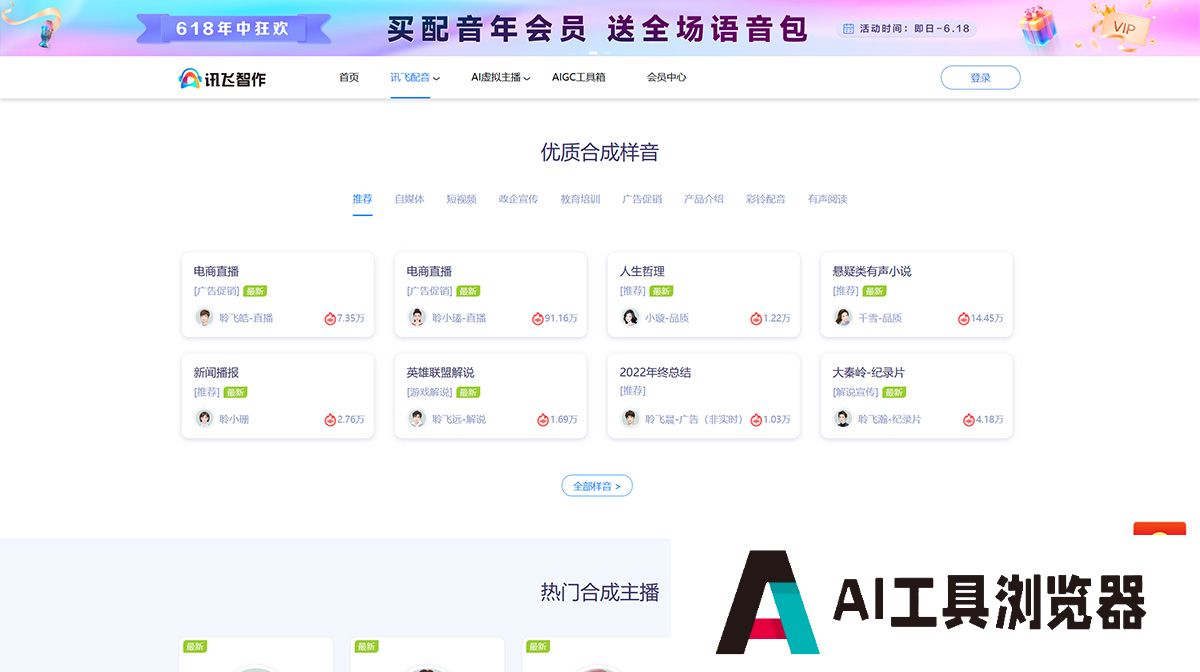
Task: Click the calendar icon beside 活动时间
Action: (x=849, y=29)
